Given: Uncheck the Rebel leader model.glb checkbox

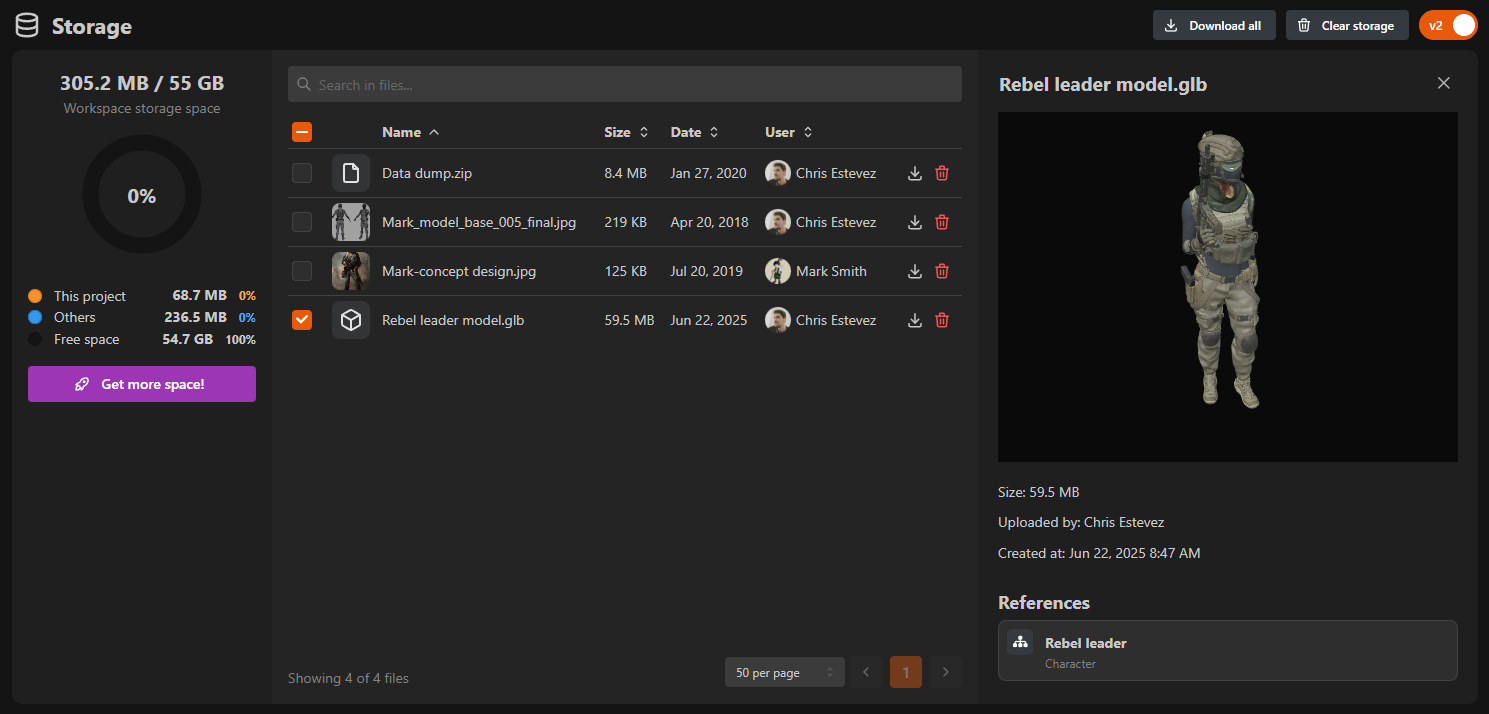Looking at the screenshot, I should coord(302,320).
